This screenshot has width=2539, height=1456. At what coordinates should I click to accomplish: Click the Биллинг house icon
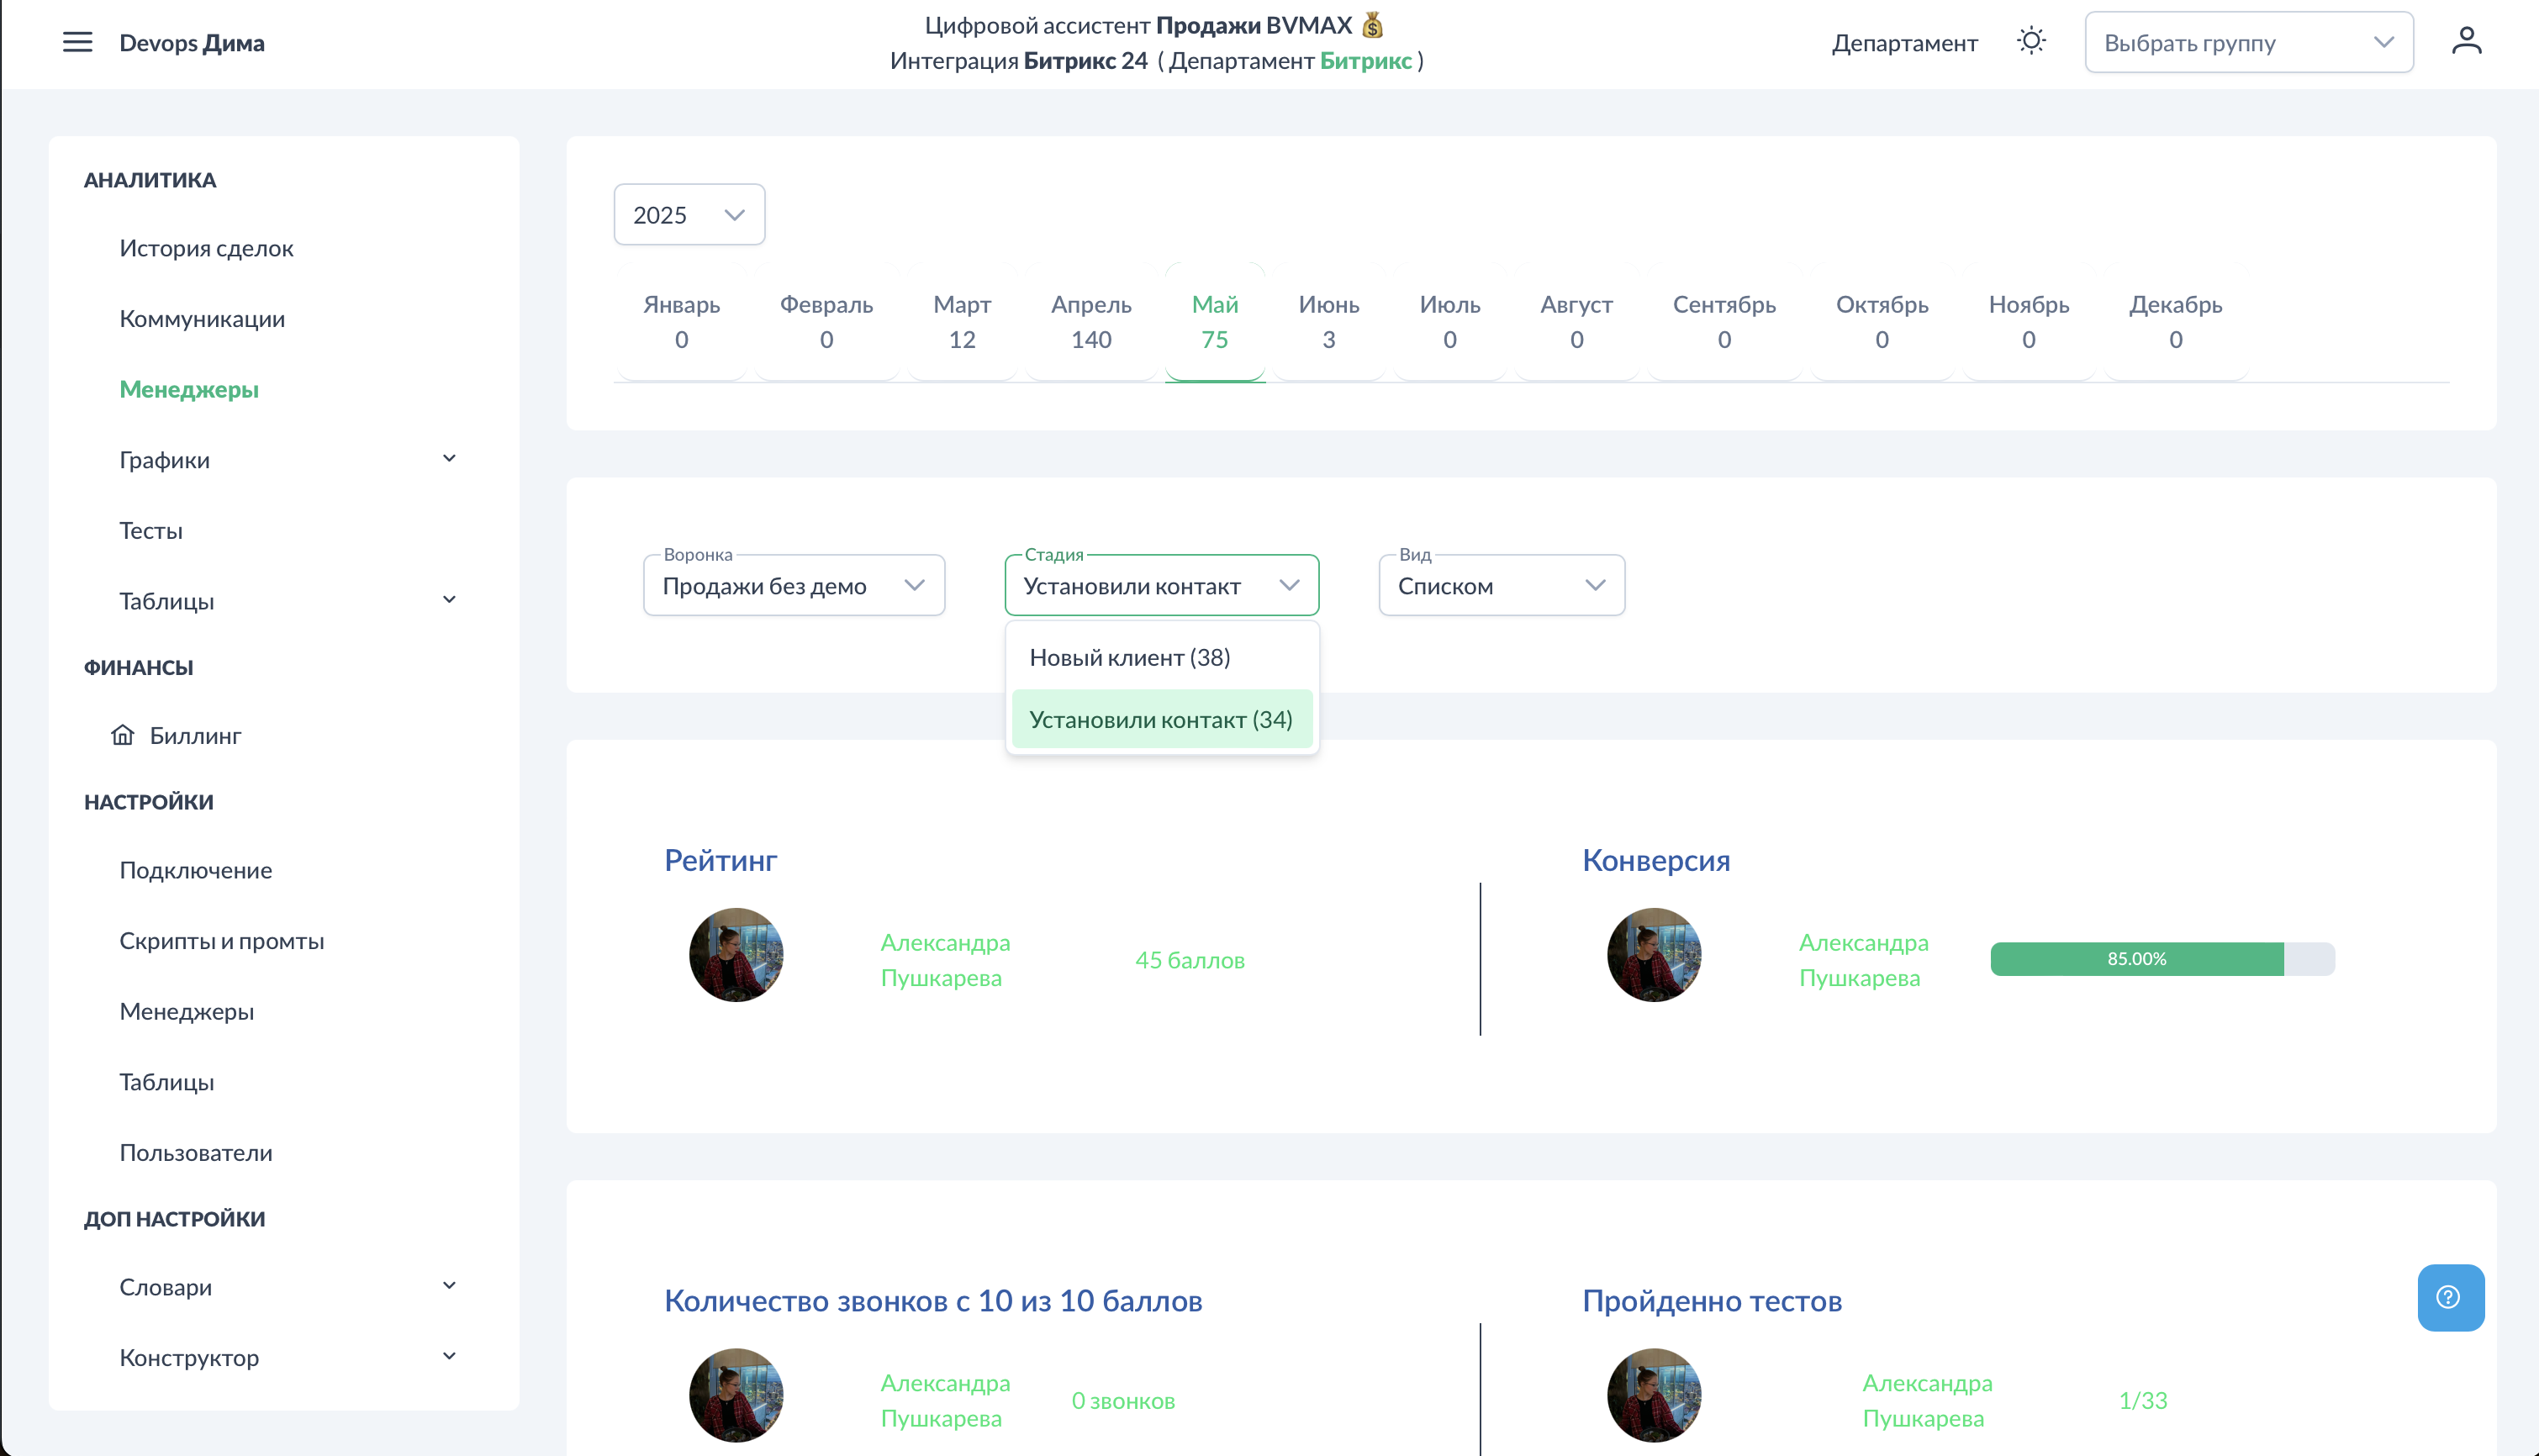click(122, 735)
